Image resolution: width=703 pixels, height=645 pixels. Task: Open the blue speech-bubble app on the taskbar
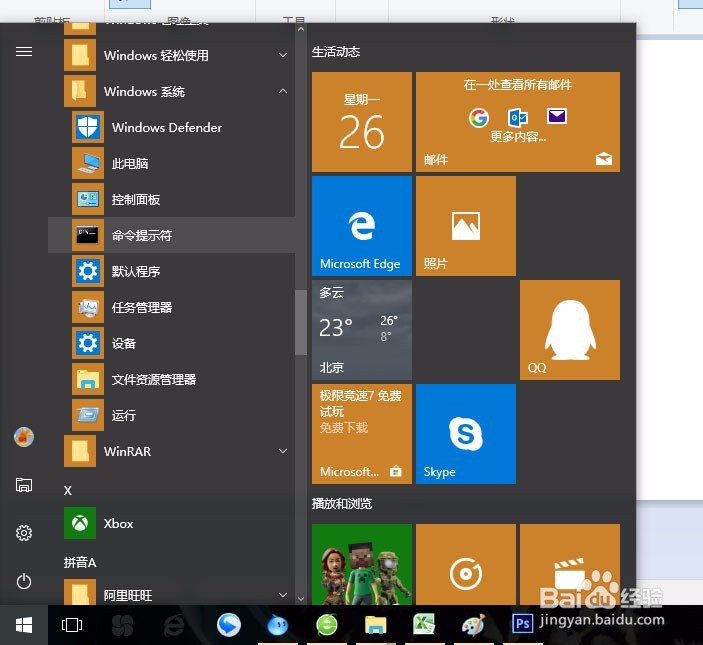pyautogui.click(x=229, y=624)
